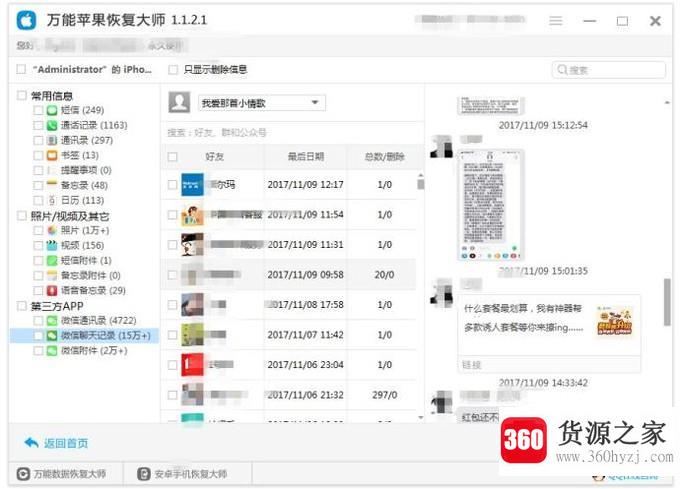
Task: Select 通讯录 (297) in the tree
Action: point(87,141)
